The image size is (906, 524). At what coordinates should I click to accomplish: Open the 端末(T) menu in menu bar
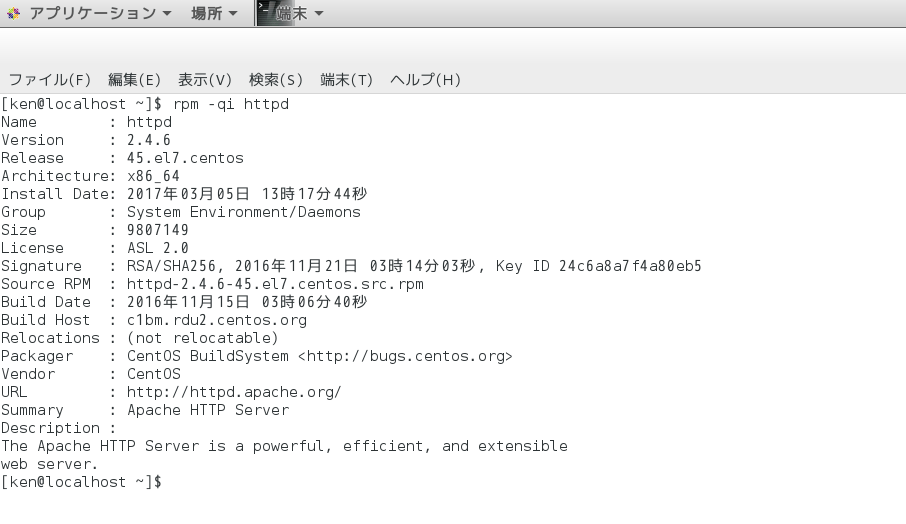tap(346, 80)
